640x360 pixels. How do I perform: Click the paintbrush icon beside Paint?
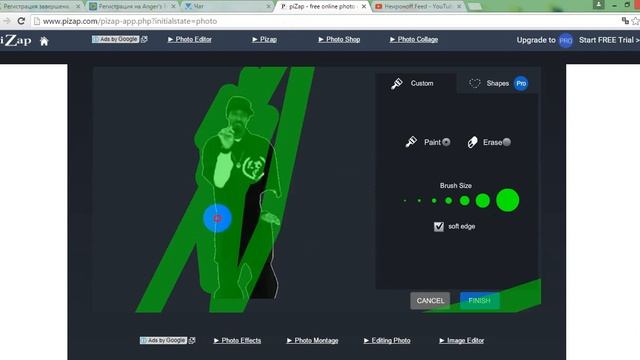411,142
